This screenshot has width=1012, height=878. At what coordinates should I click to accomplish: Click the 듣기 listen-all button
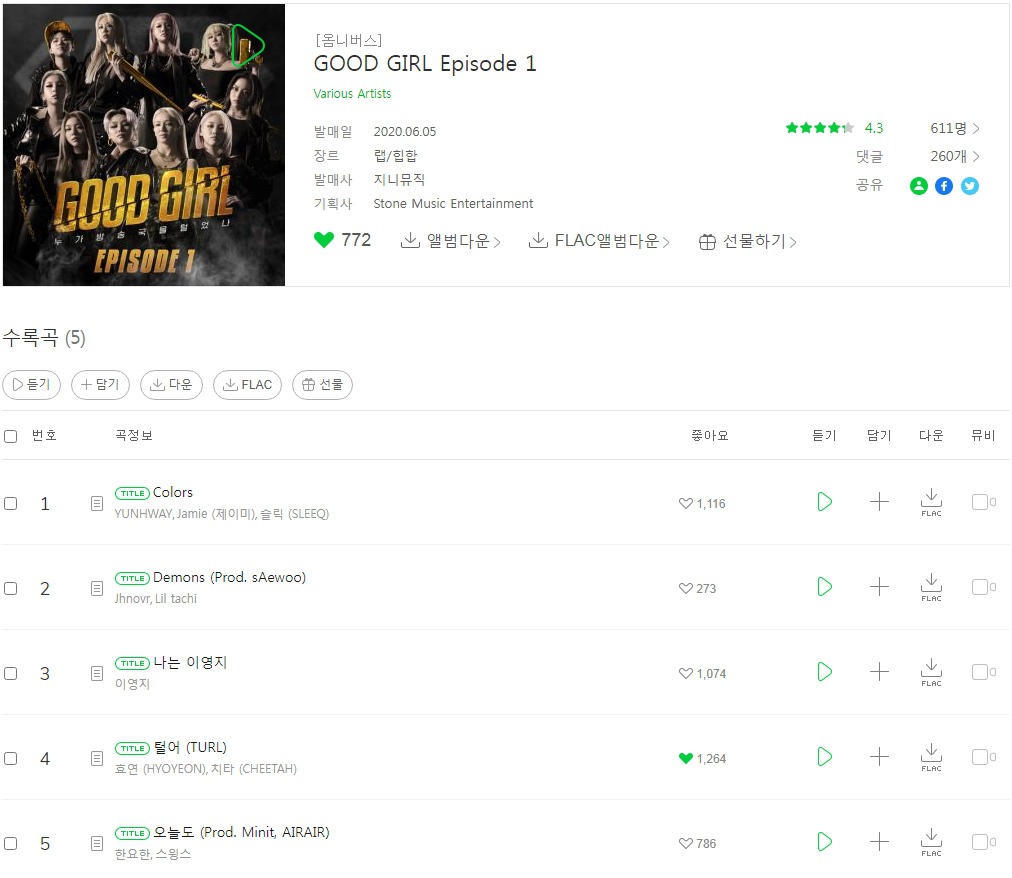point(32,385)
